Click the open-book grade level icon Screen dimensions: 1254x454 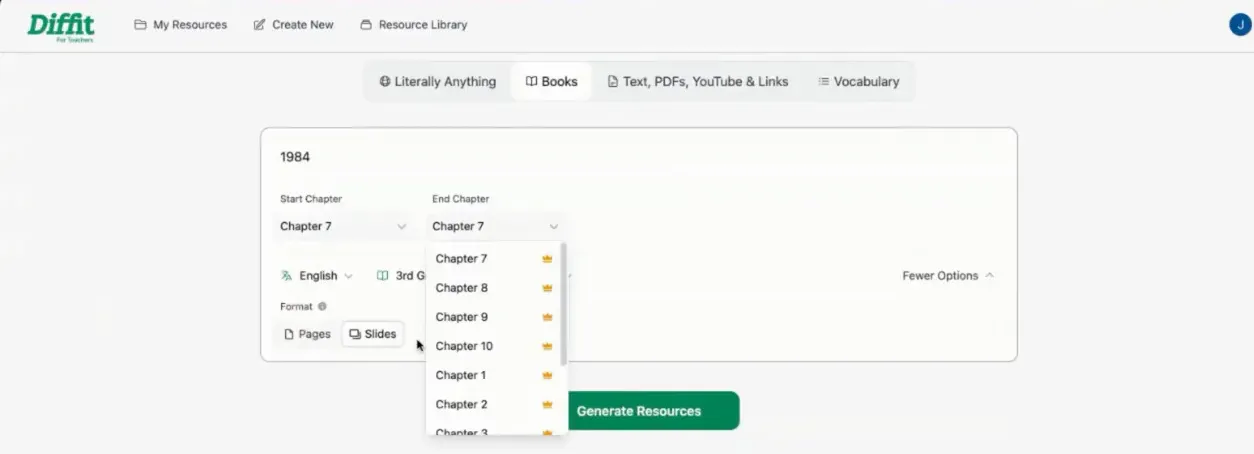[382, 276]
